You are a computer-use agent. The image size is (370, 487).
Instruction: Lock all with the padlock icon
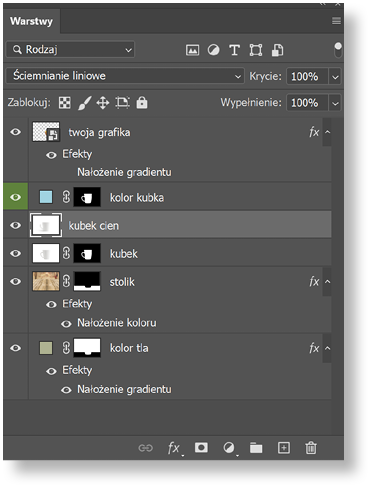pos(142,102)
